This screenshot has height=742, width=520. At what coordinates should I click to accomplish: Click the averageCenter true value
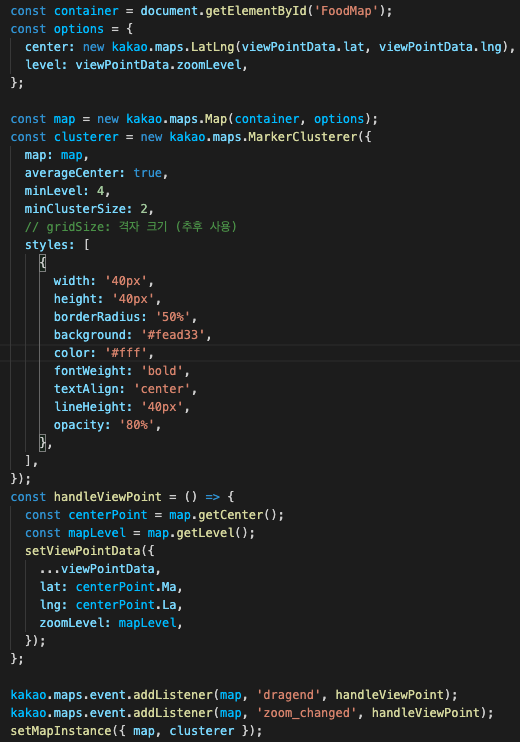point(148,173)
